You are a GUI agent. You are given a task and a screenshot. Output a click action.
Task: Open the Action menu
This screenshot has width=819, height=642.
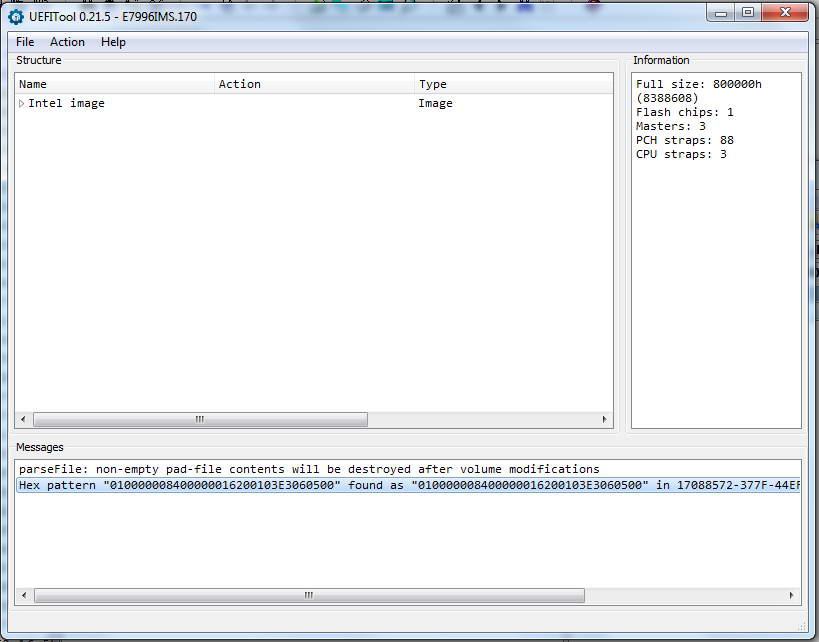click(67, 42)
